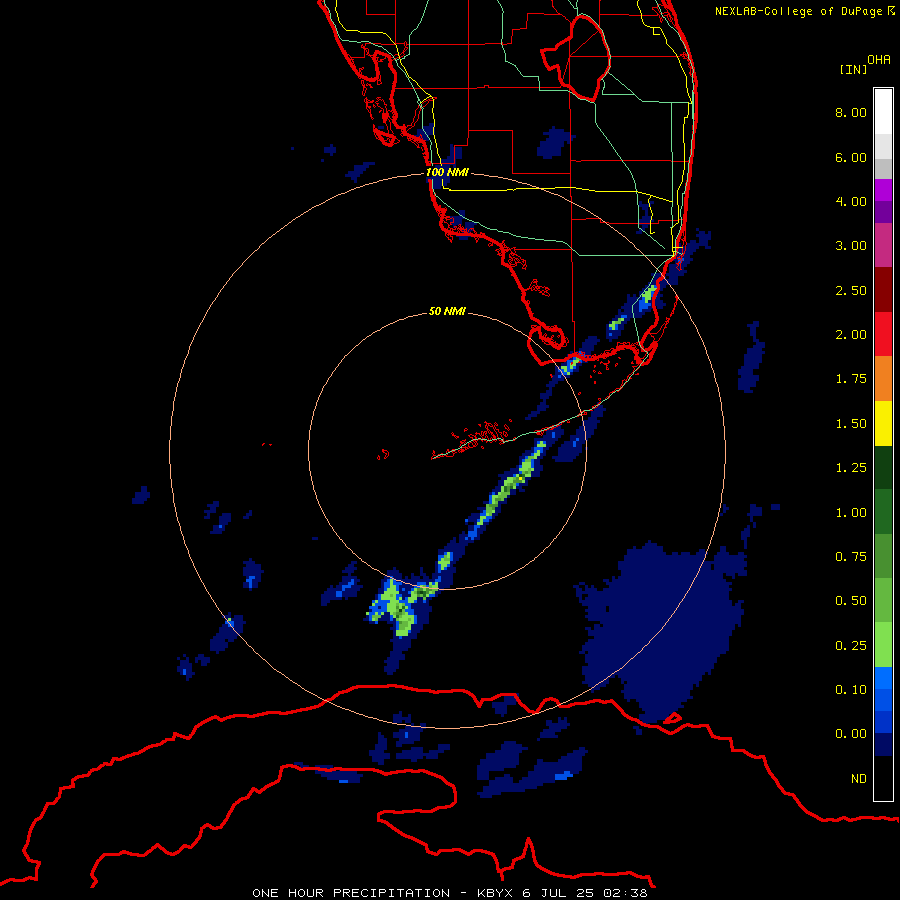Click the OHA product code label

click(879, 60)
